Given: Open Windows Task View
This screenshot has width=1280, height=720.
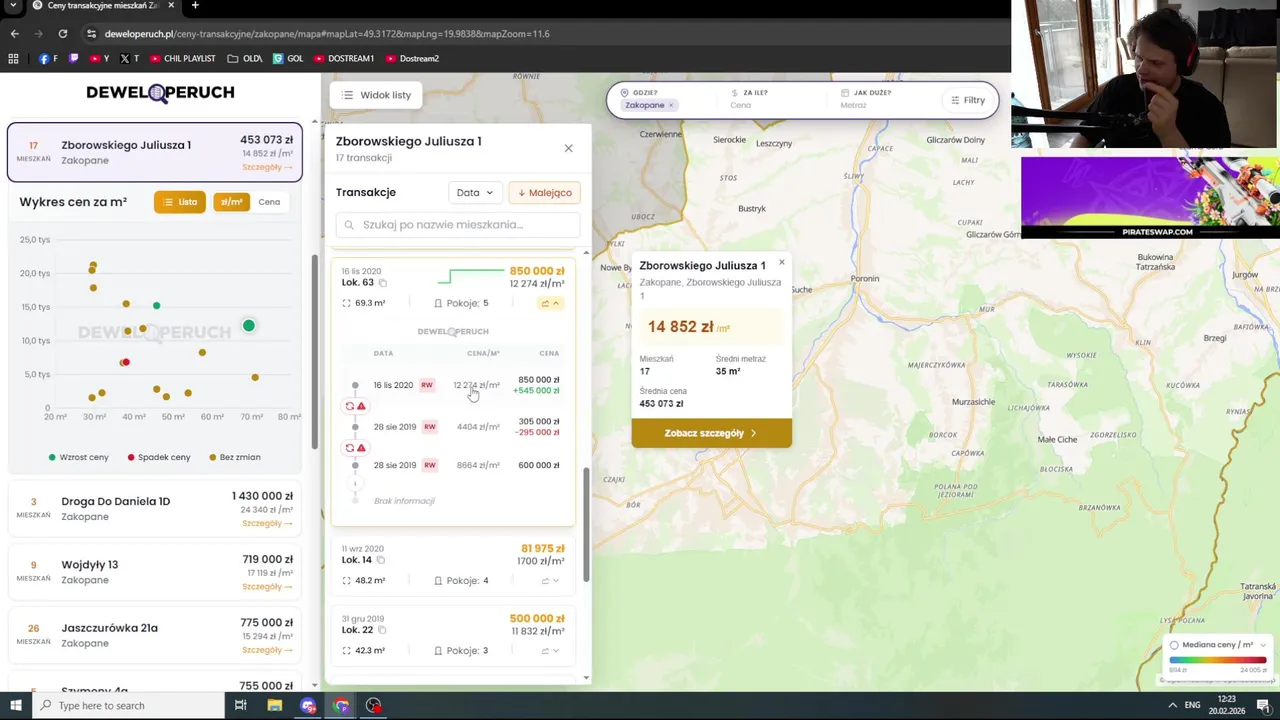Looking at the screenshot, I should point(240,706).
